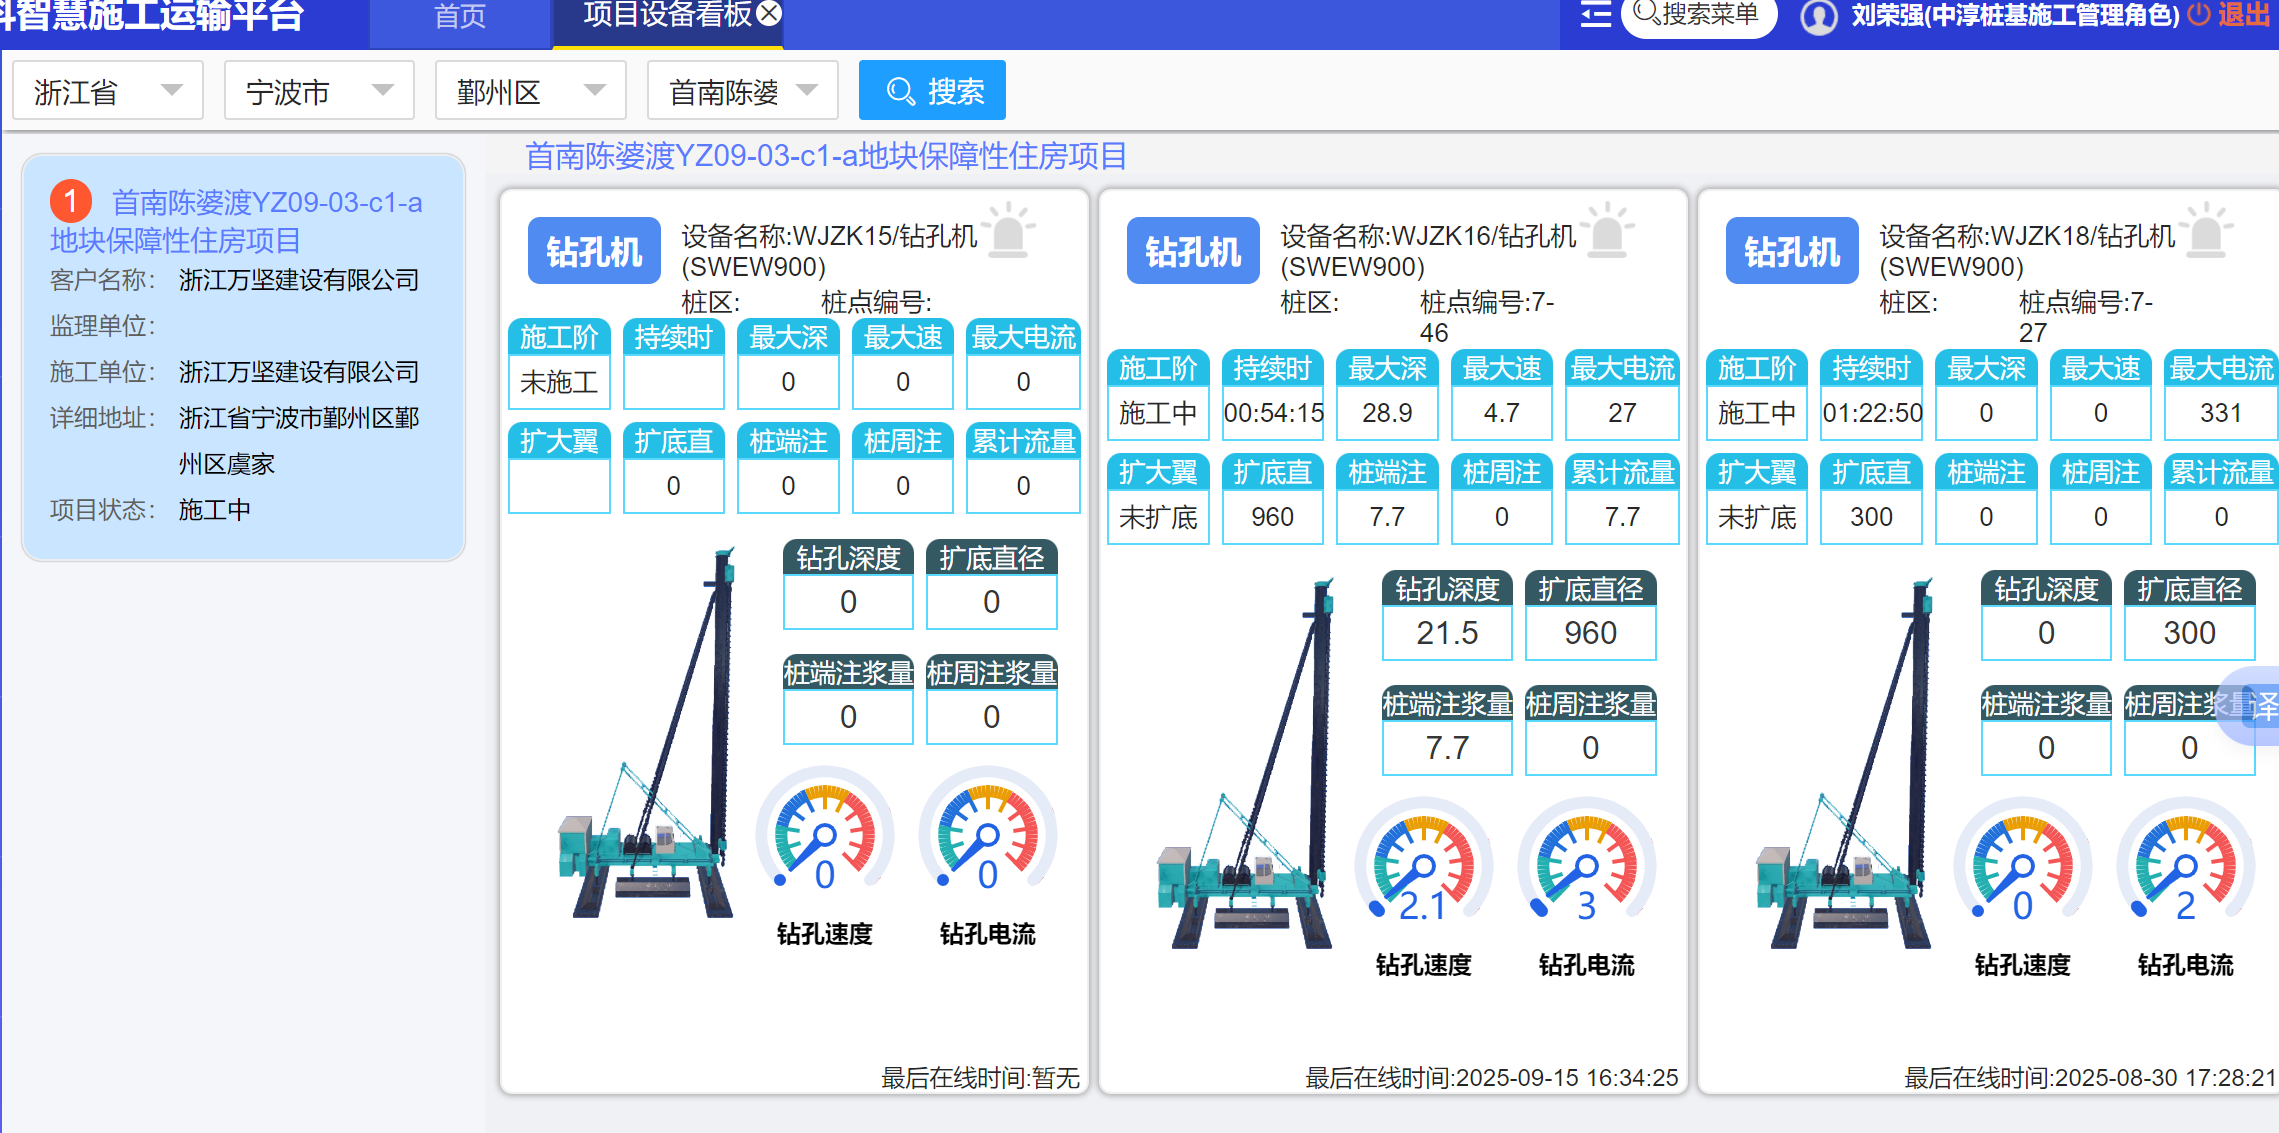Click the menu collapse icon in header
Viewport: 2279px width, 1133px height.
(x=1595, y=15)
